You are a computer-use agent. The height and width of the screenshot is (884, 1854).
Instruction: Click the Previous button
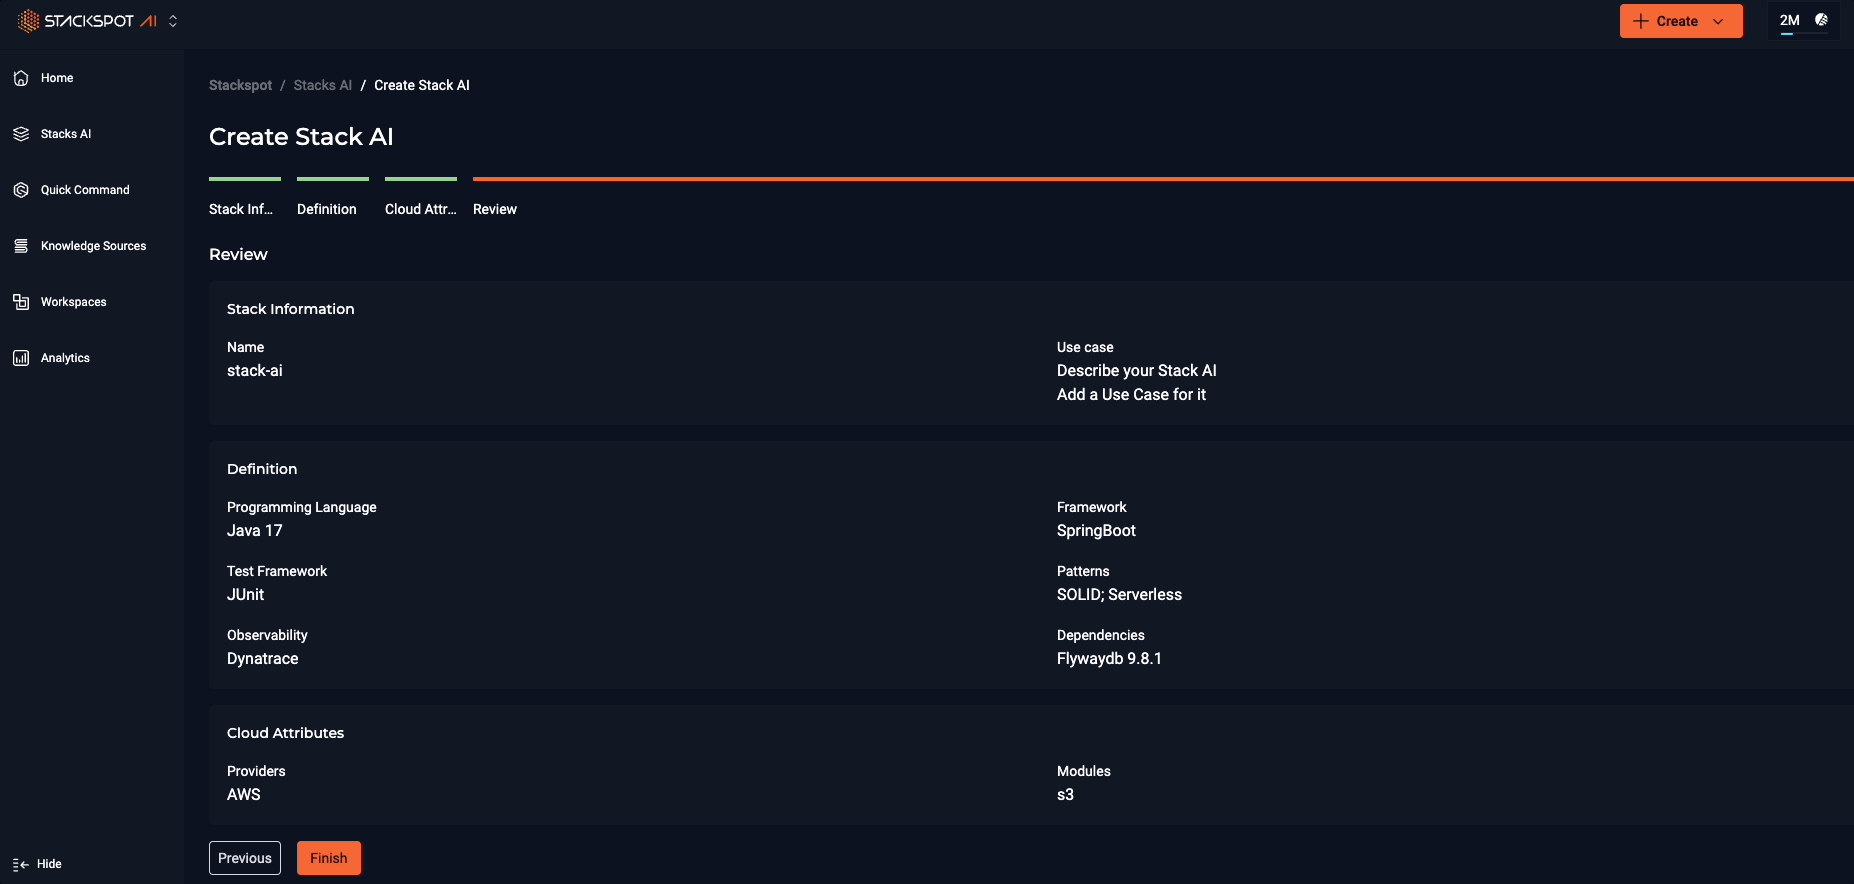[244, 858]
